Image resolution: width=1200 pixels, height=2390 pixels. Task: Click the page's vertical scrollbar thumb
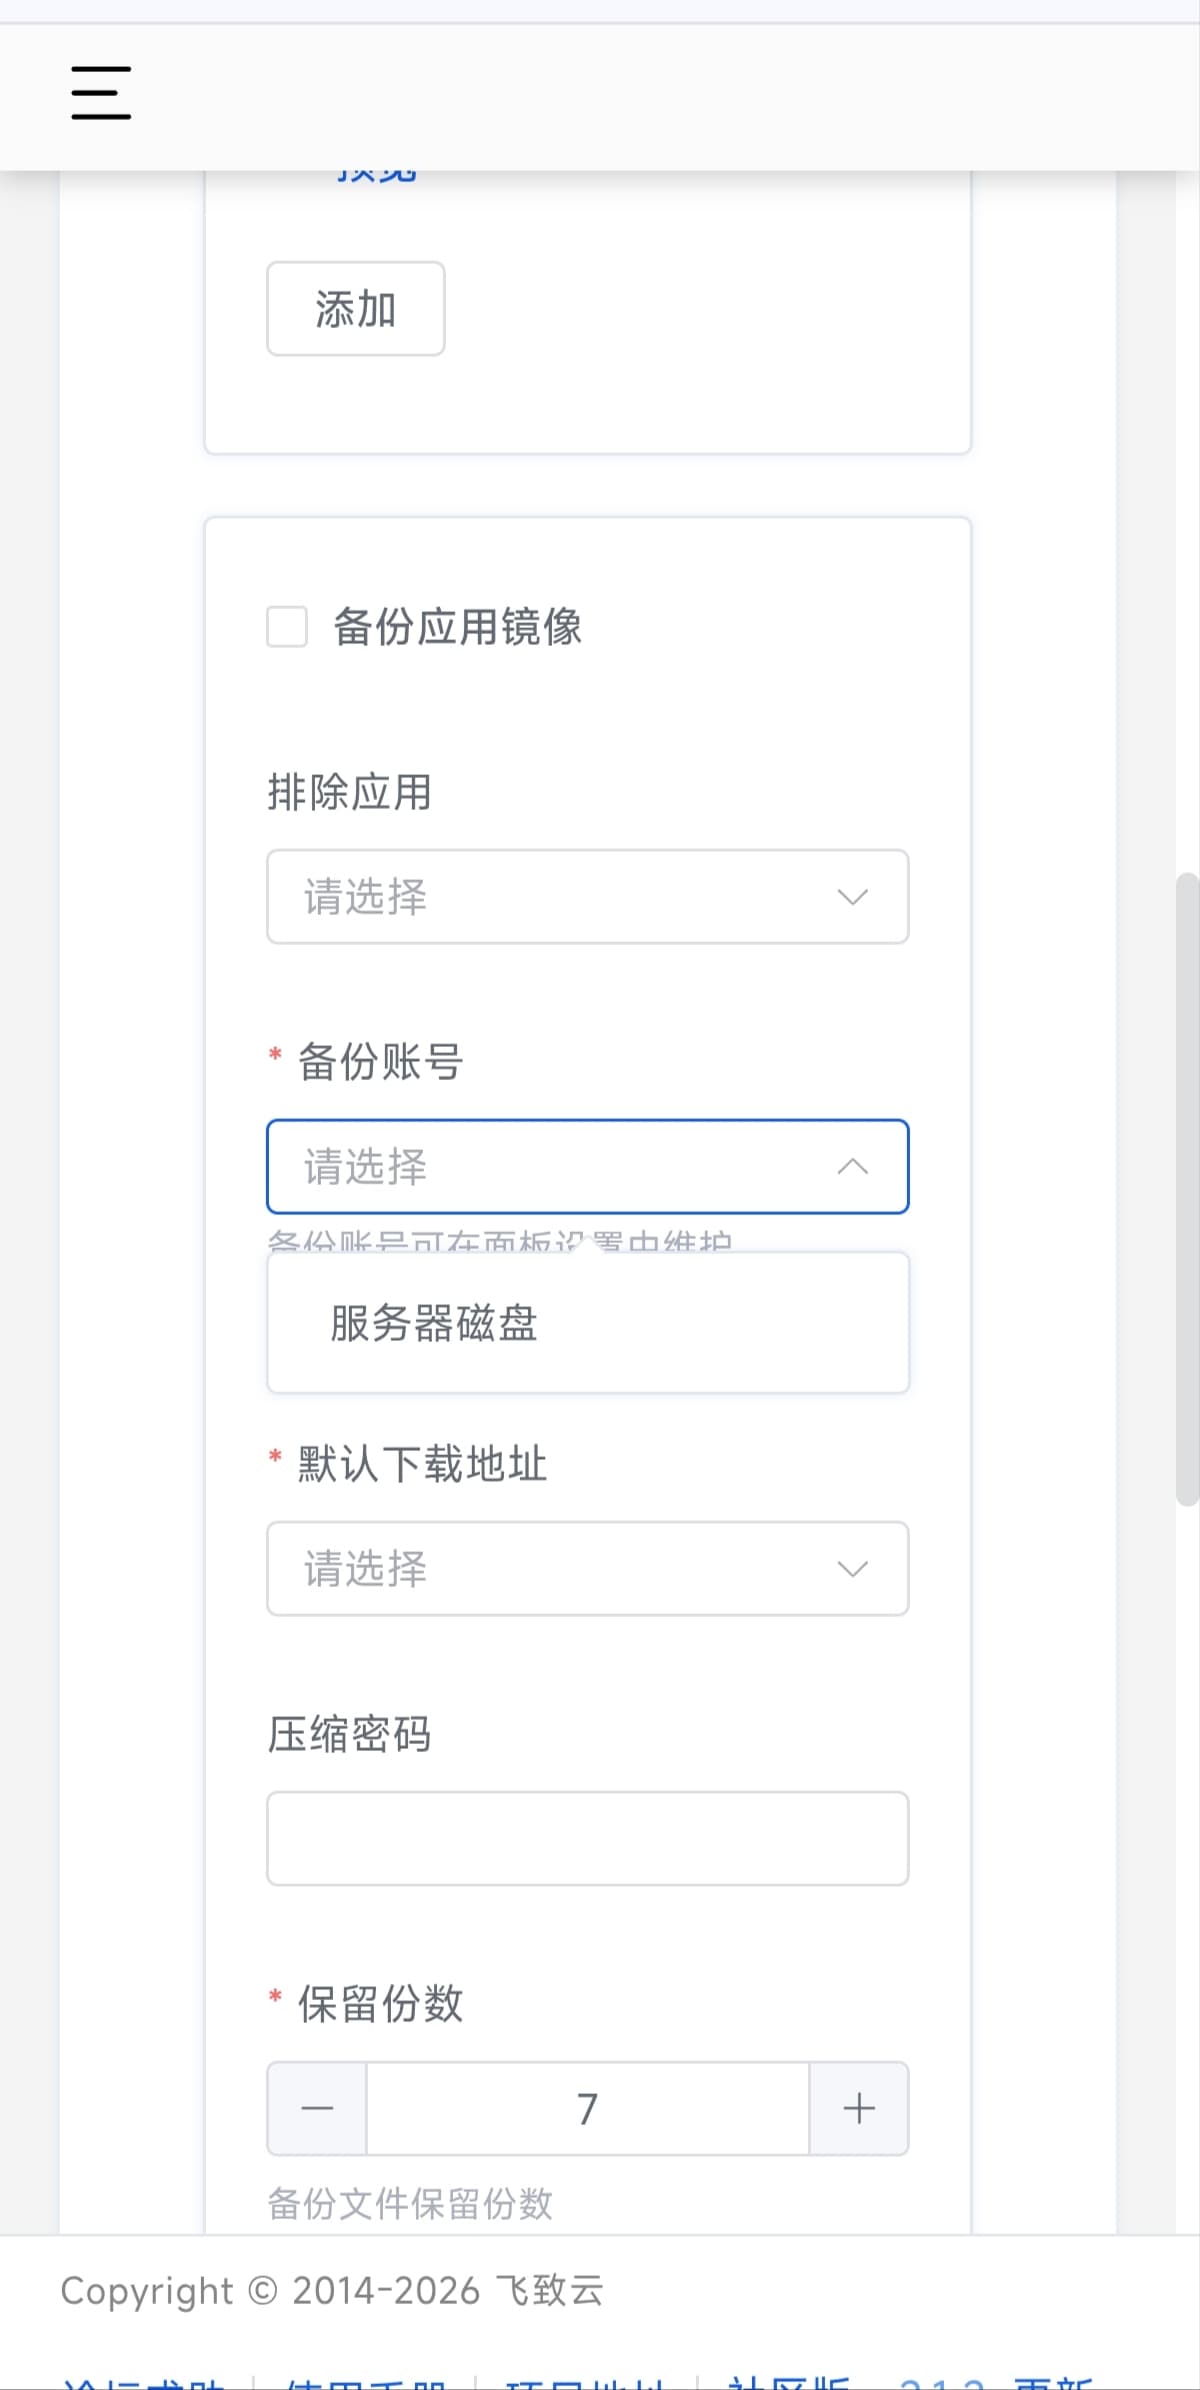(x=1187, y=1190)
